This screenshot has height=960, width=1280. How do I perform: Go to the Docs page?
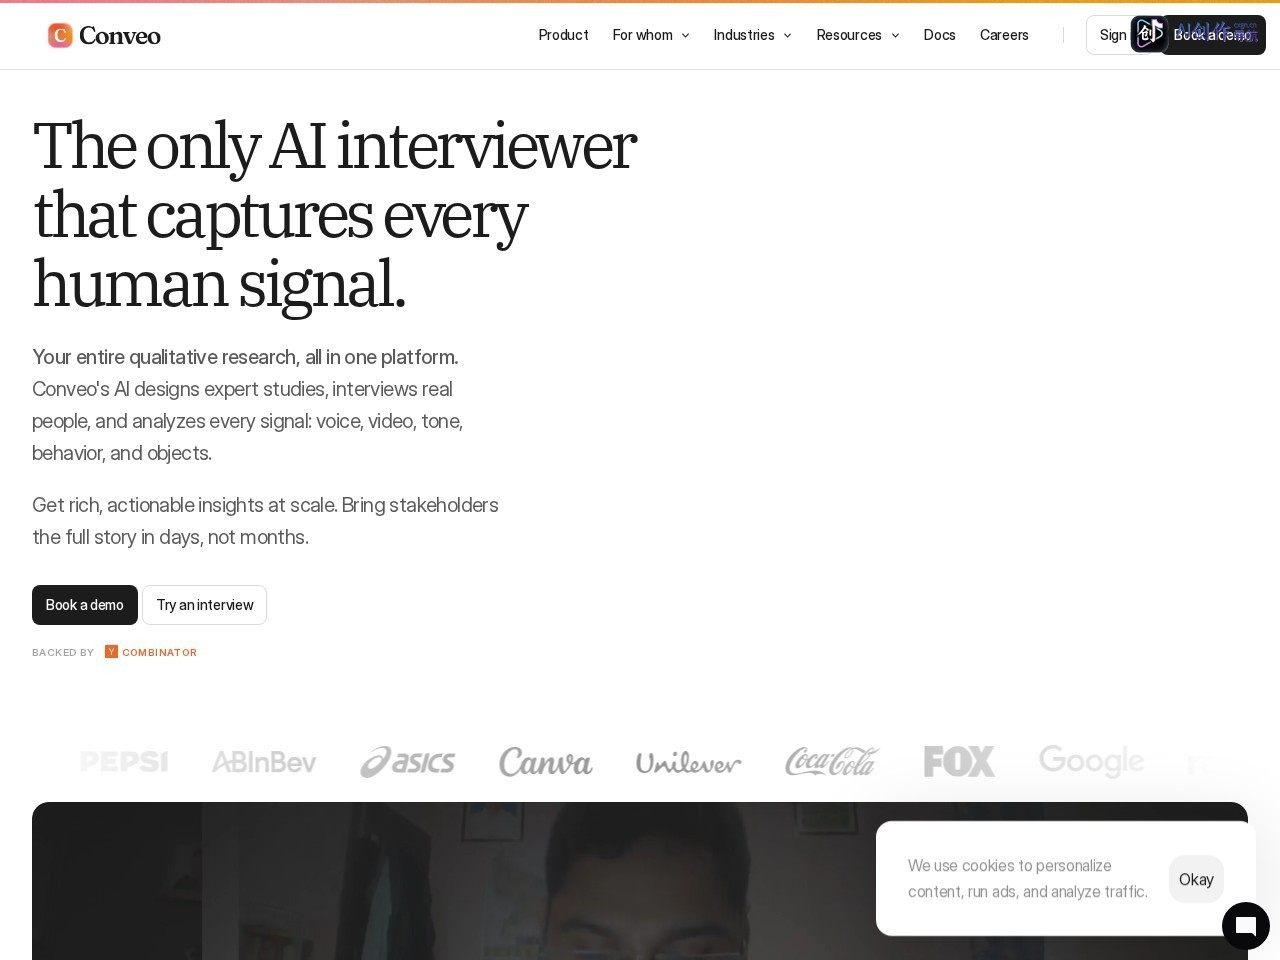tap(939, 35)
